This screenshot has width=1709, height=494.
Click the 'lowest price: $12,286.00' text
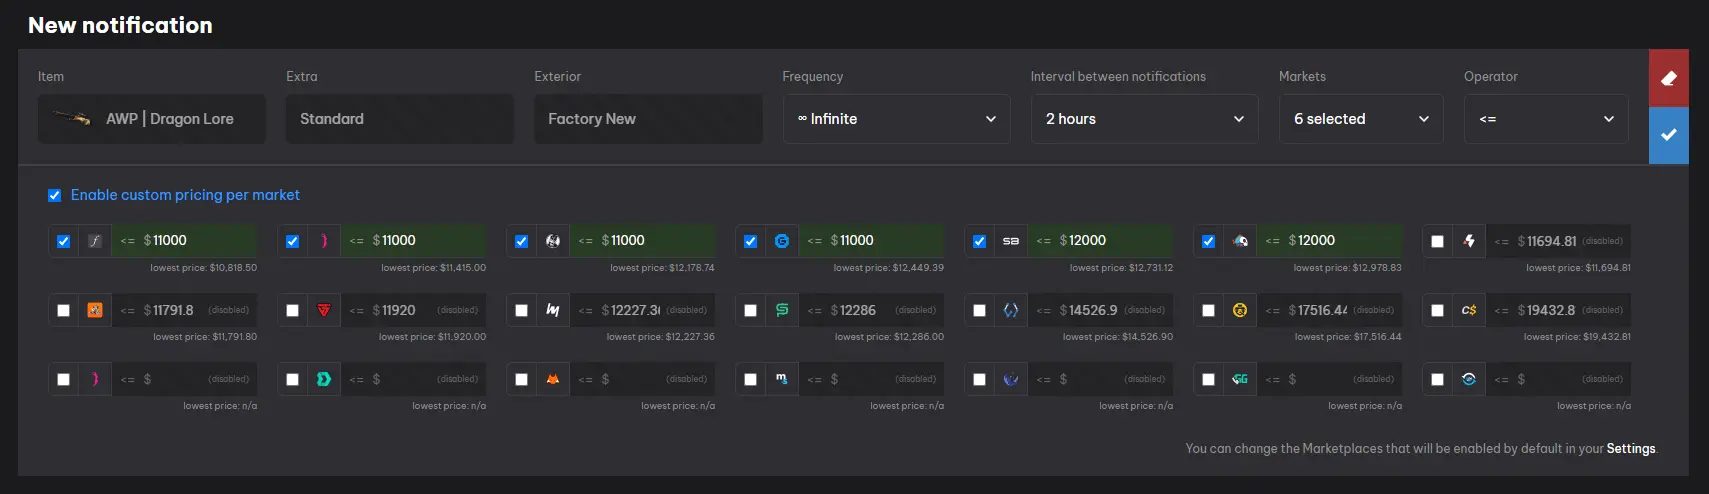point(889,337)
